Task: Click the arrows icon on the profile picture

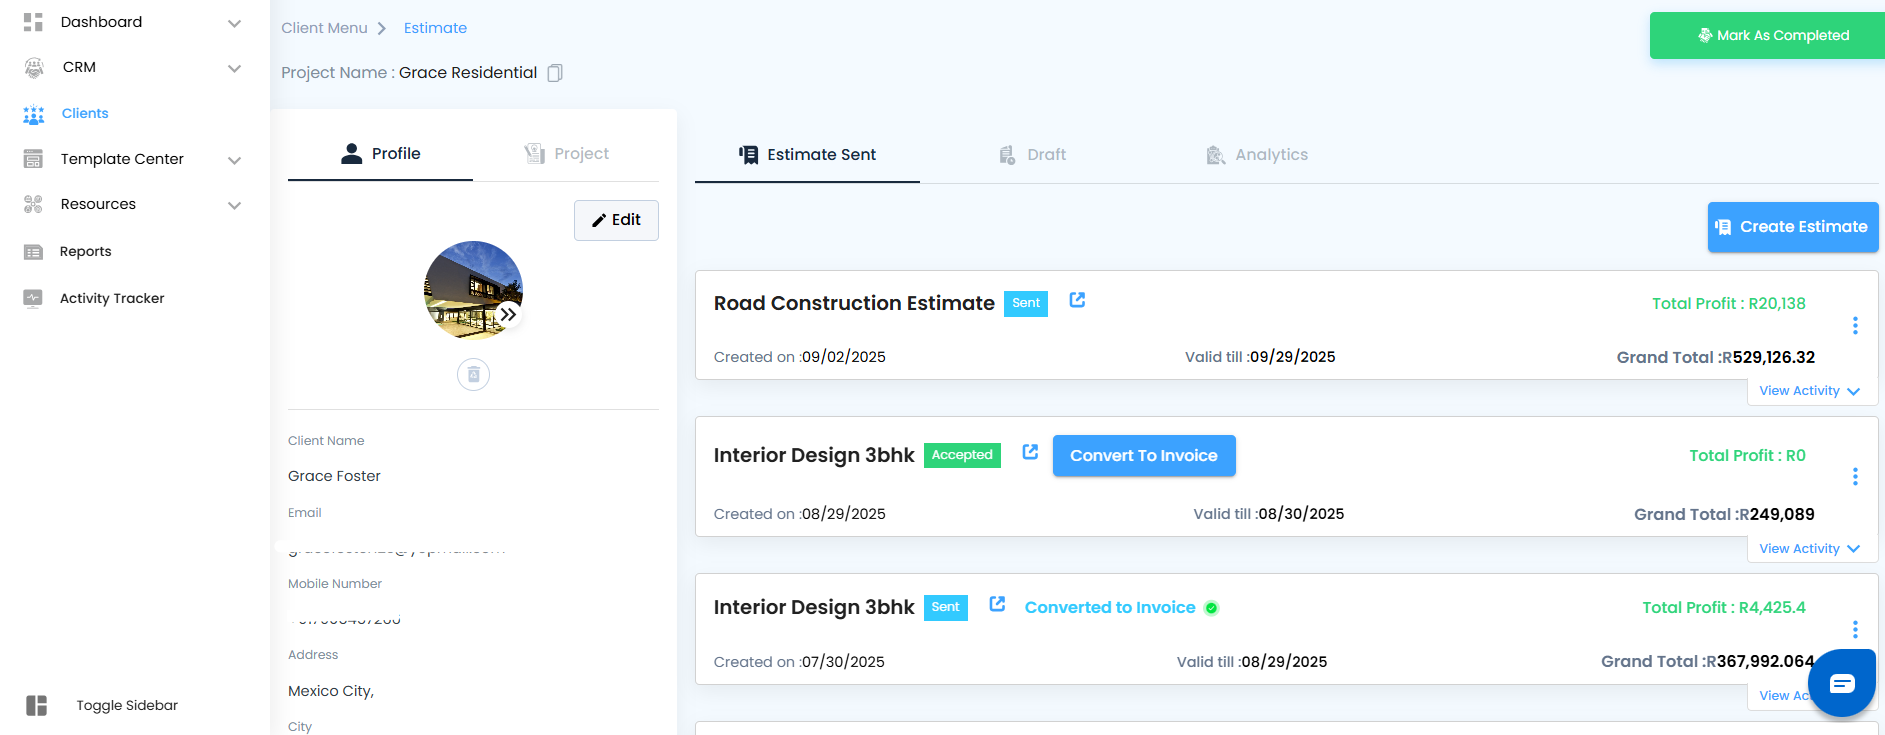Action: click(508, 314)
